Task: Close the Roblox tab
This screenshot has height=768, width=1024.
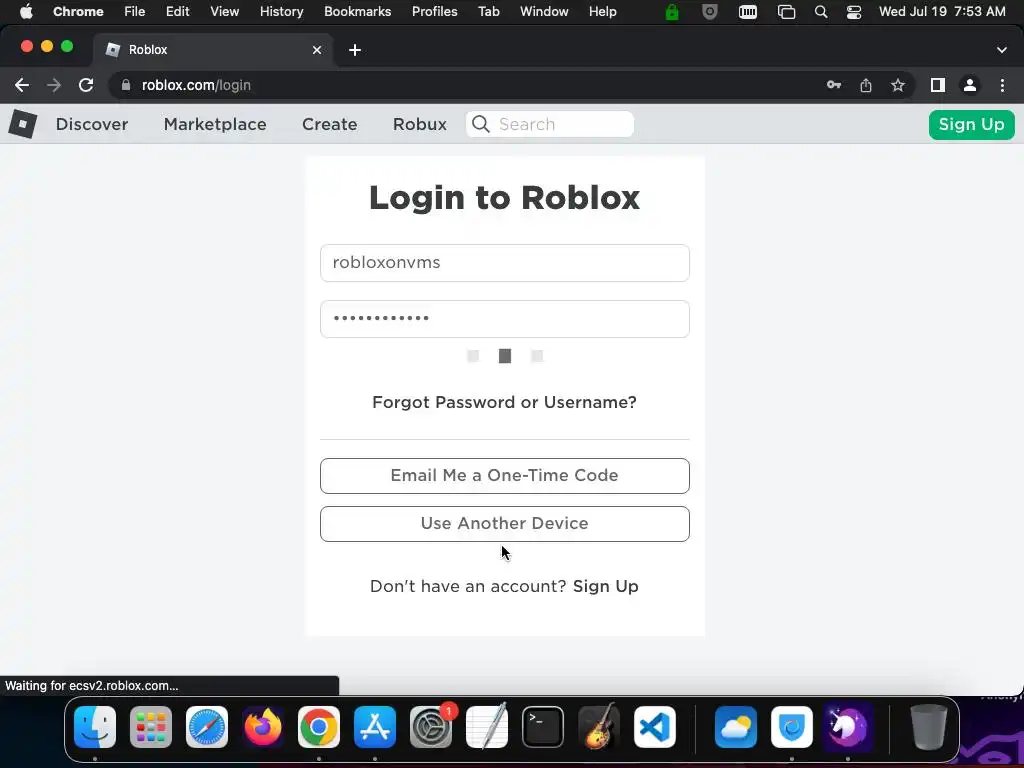Action: coord(317,50)
